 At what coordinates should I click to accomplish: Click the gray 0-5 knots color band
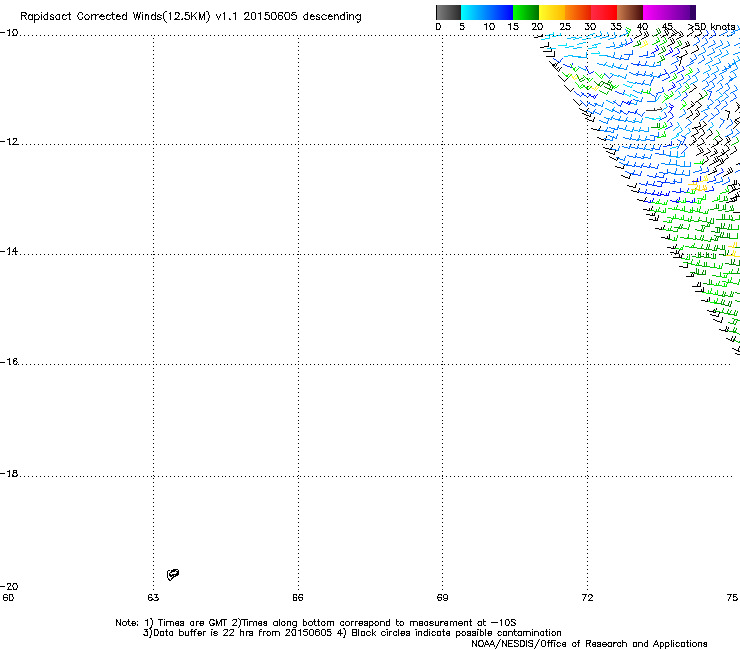tap(448, 12)
